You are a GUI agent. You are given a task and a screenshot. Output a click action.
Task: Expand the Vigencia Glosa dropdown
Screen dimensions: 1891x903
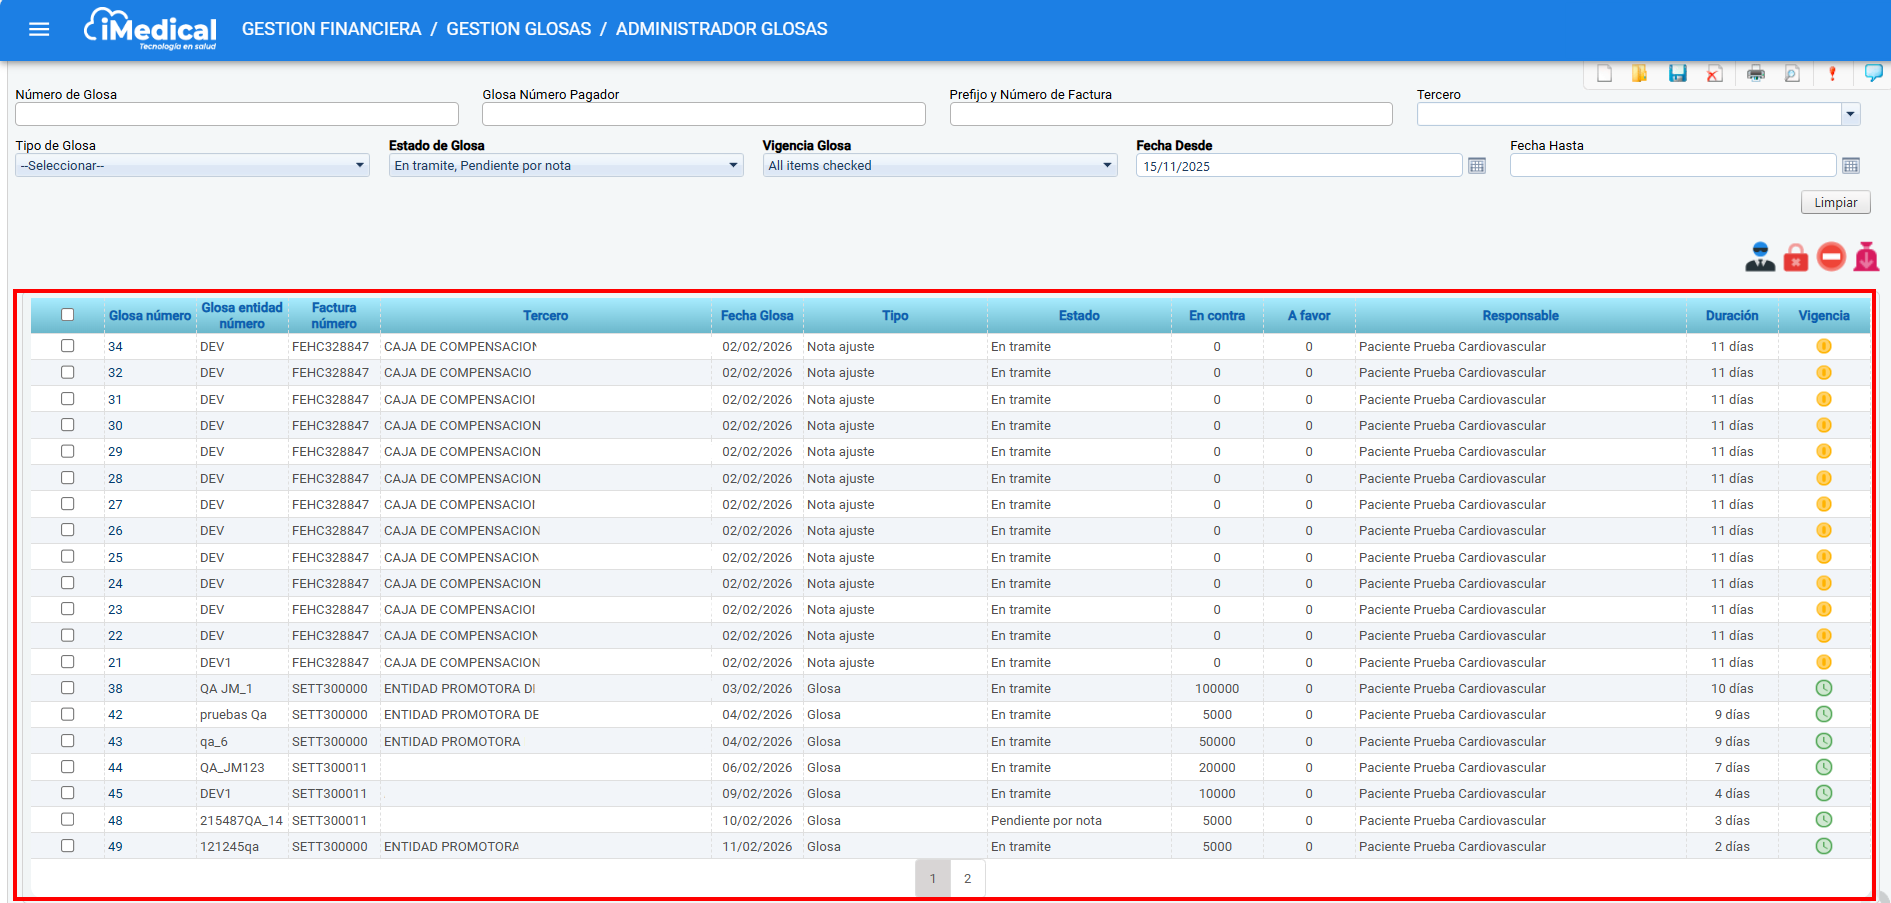point(939,166)
